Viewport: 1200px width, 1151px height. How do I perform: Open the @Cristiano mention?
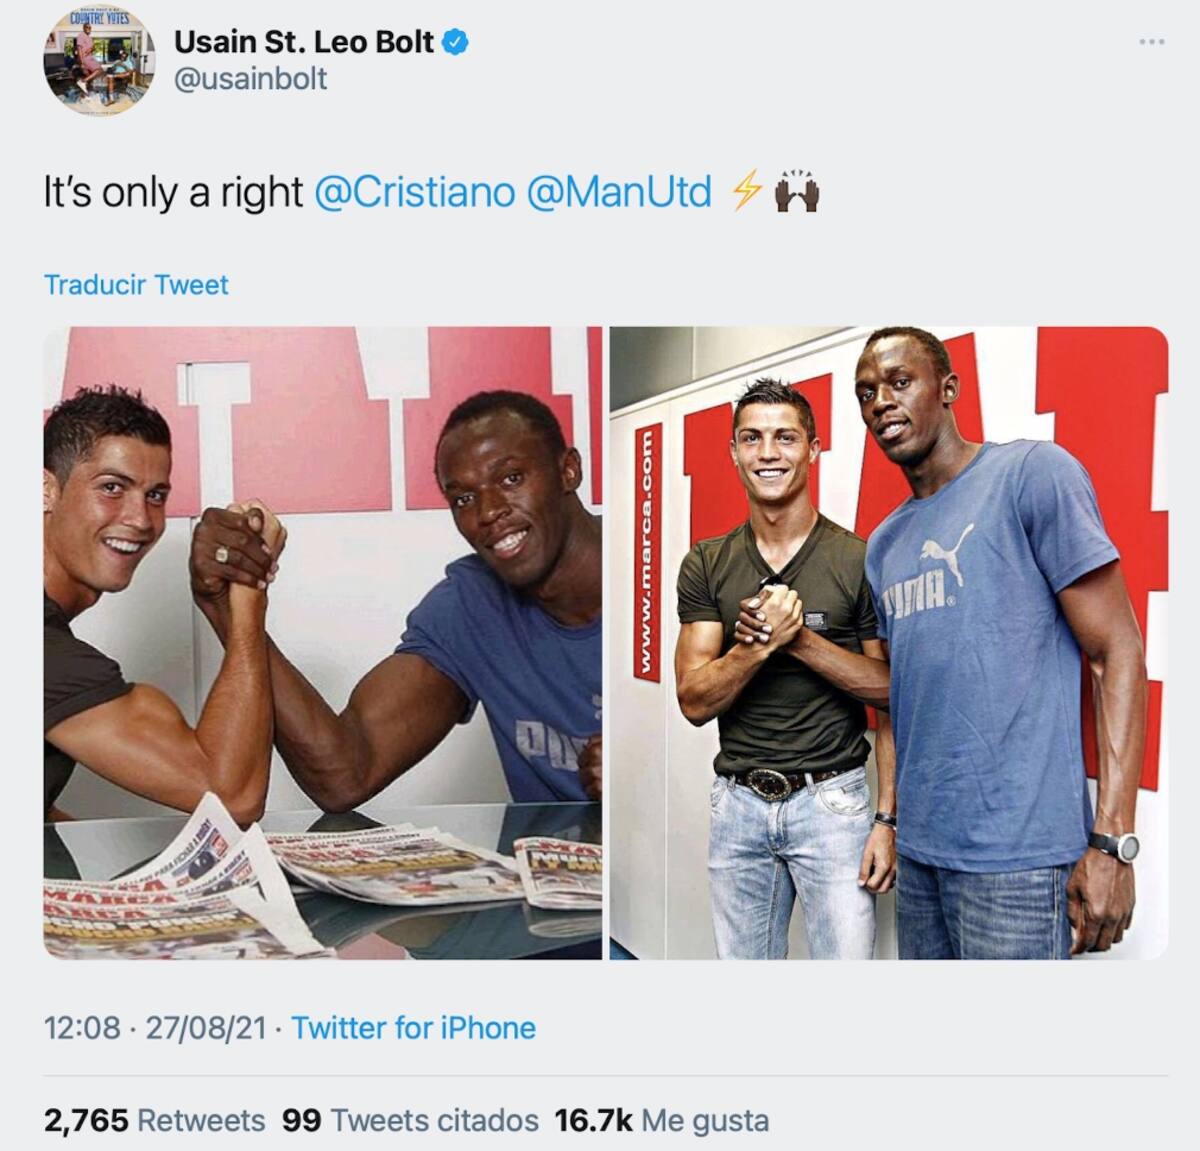[414, 191]
